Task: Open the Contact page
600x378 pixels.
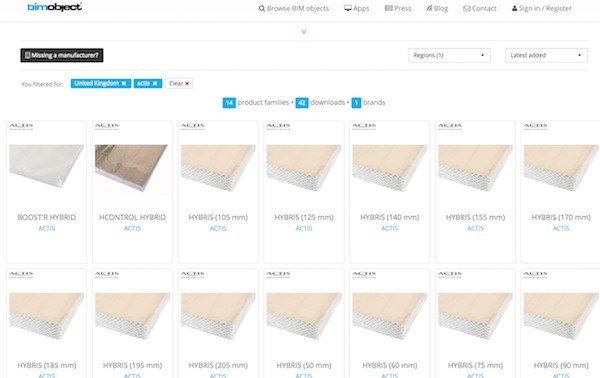Action: (x=479, y=8)
